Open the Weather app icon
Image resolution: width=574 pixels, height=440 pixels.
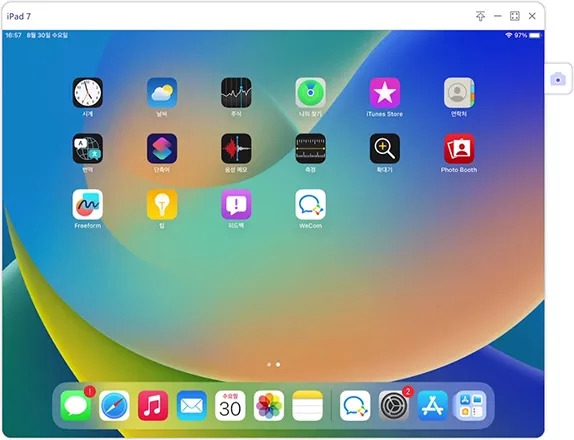(162, 93)
